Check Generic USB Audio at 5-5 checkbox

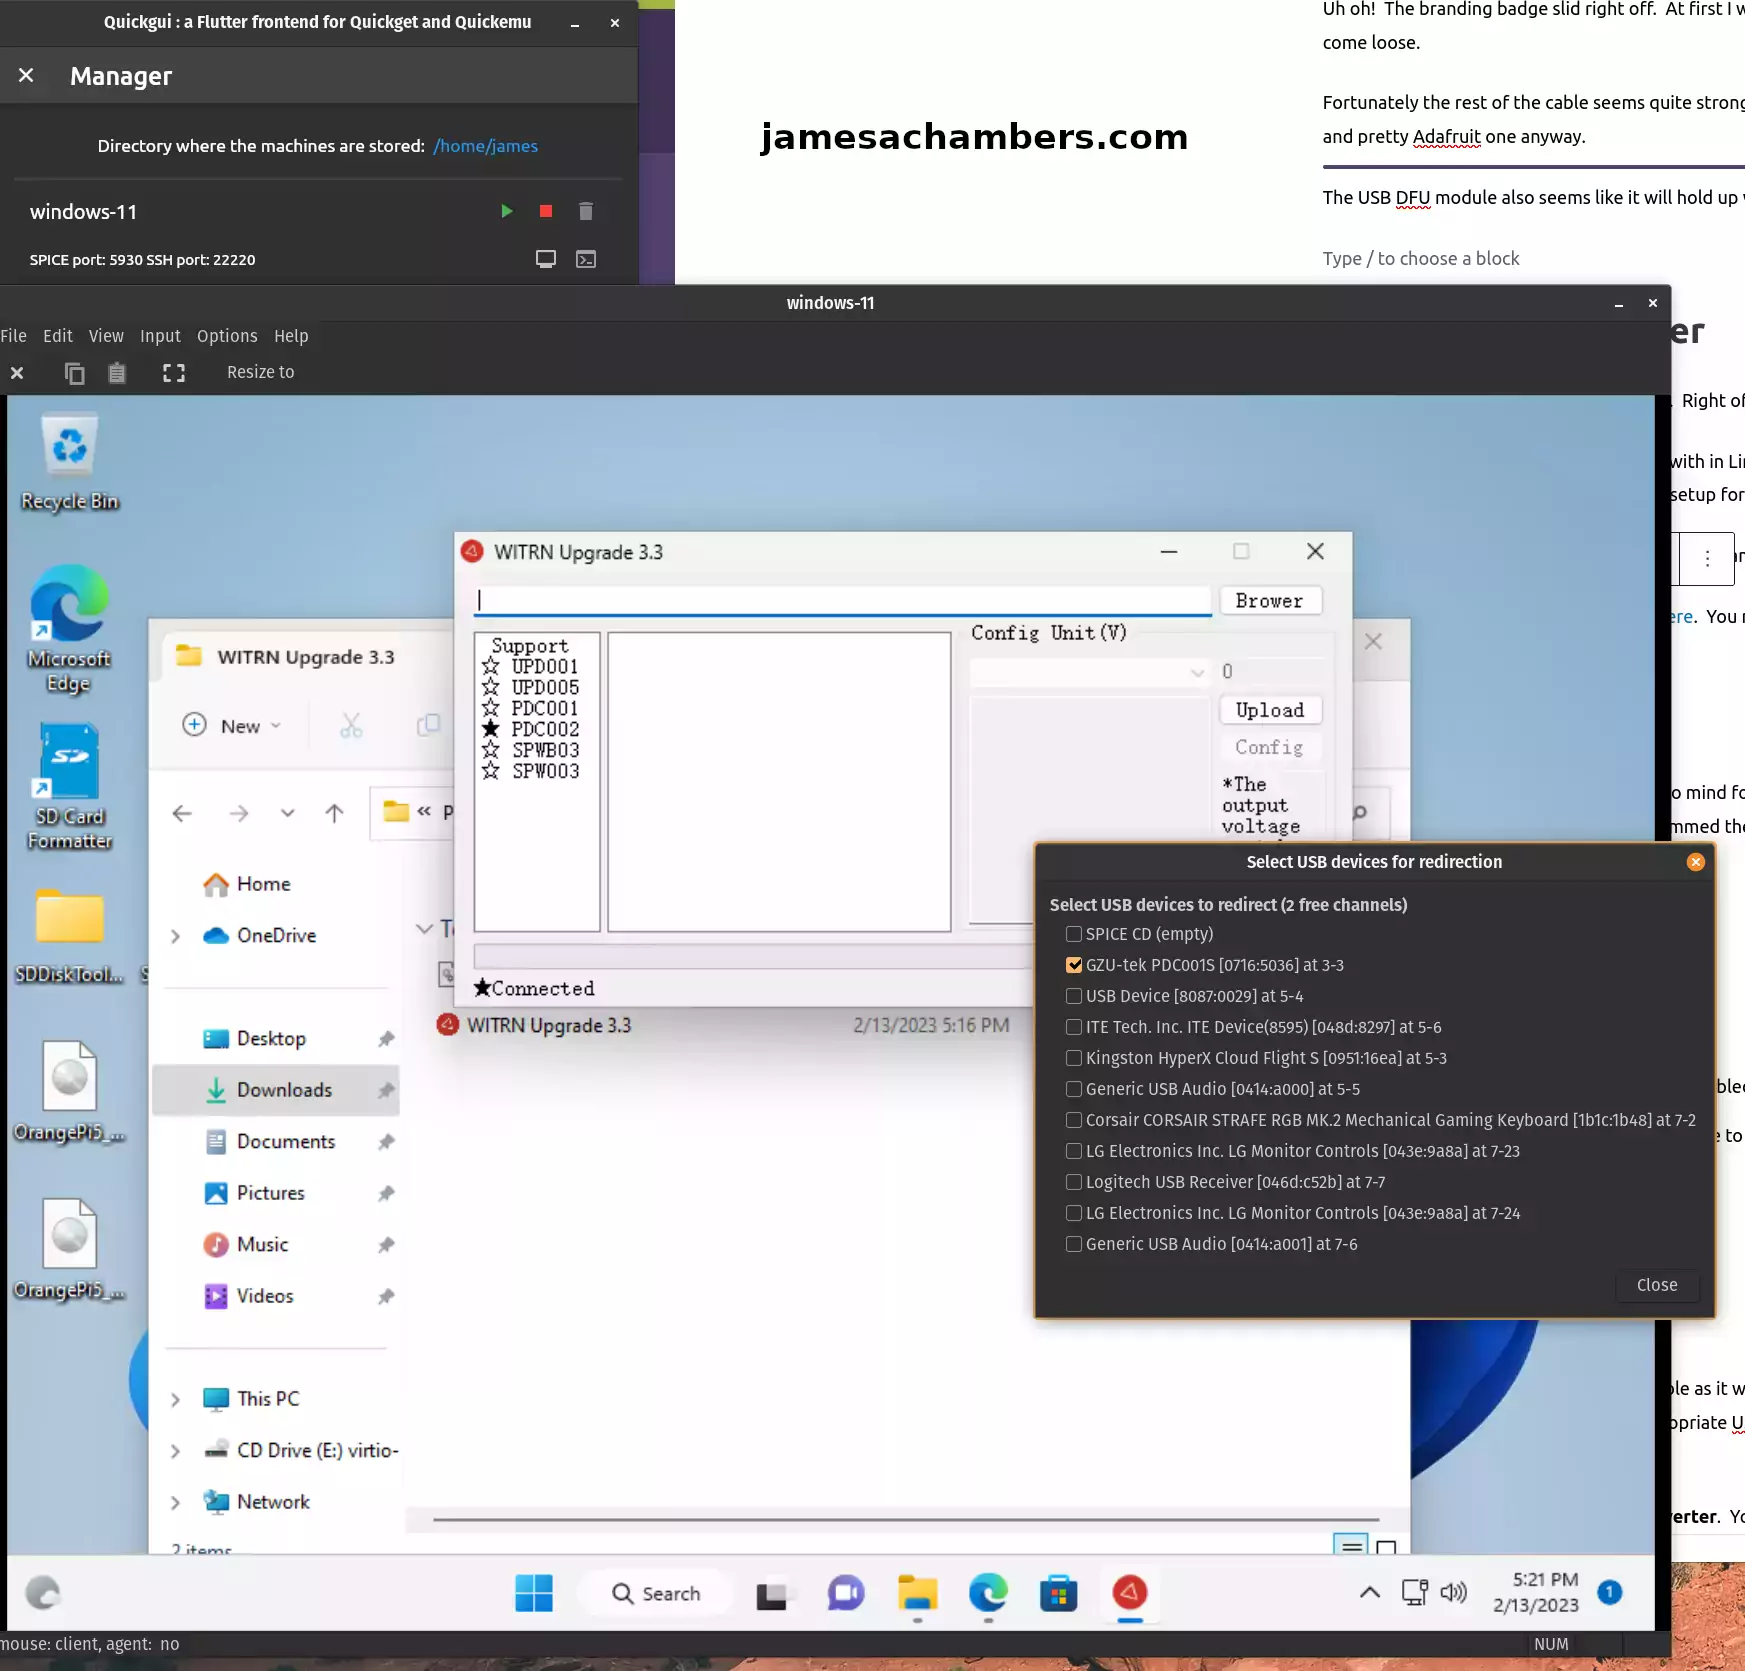click(x=1074, y=1089)
